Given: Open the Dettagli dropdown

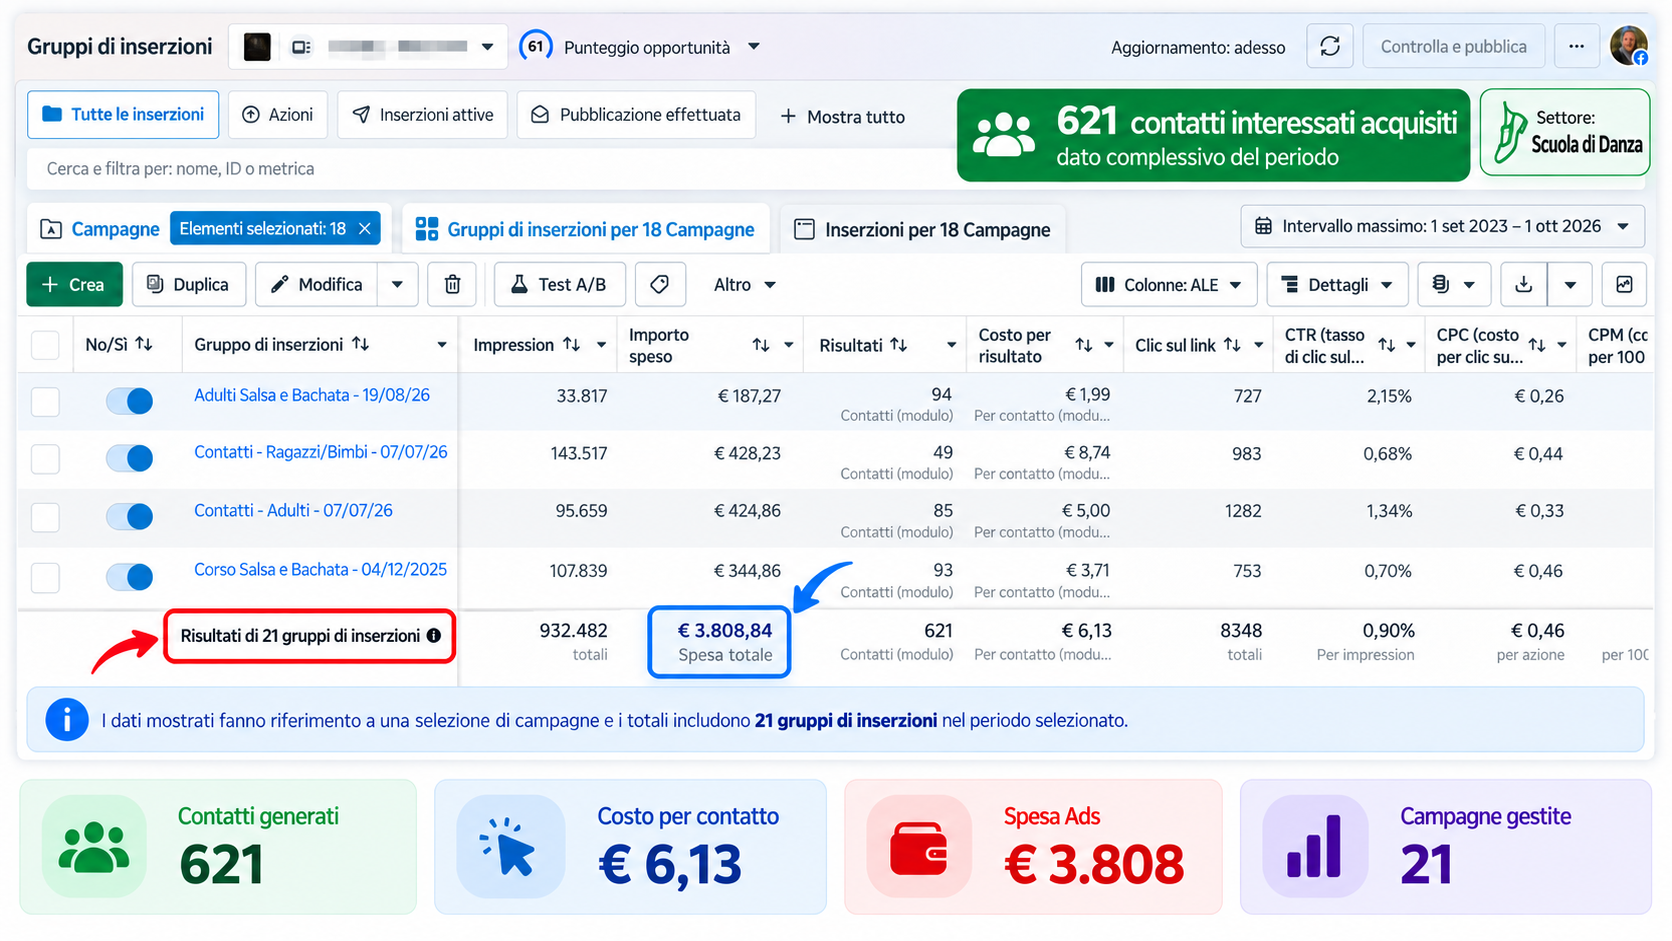Looking at the screenshot, I should tap(1337, 285).
